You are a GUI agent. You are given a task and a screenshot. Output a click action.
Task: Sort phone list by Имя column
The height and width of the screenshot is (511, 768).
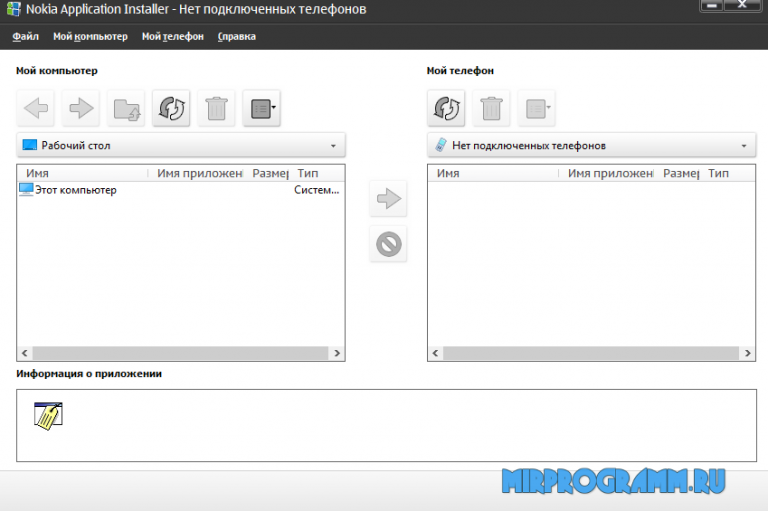pos(493,173)
